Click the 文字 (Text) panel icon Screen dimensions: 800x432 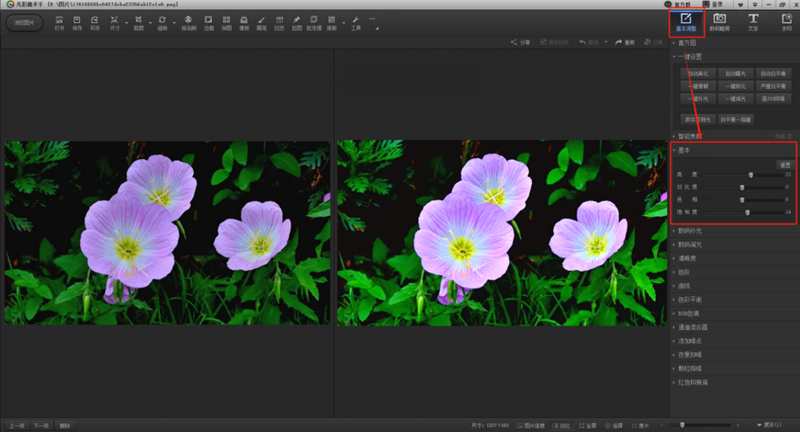coord(752,21)
